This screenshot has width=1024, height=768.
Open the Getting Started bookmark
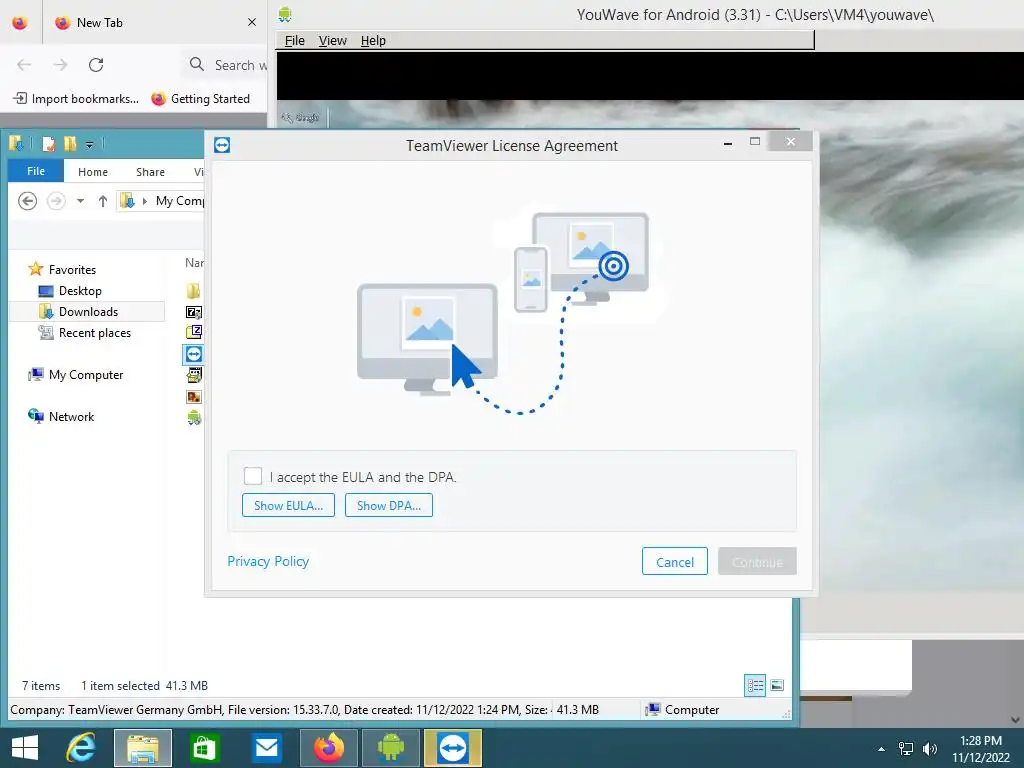(200, 99)
